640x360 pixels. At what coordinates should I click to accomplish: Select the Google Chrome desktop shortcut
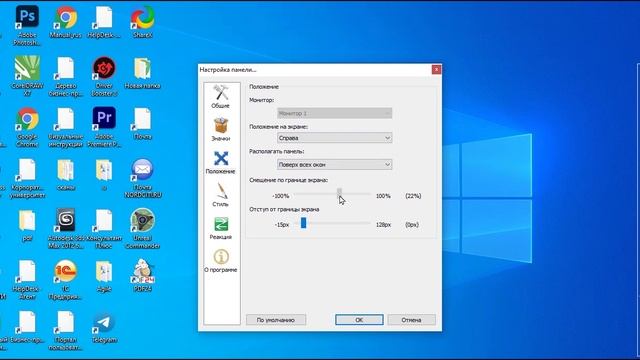[x=27, y=127]
